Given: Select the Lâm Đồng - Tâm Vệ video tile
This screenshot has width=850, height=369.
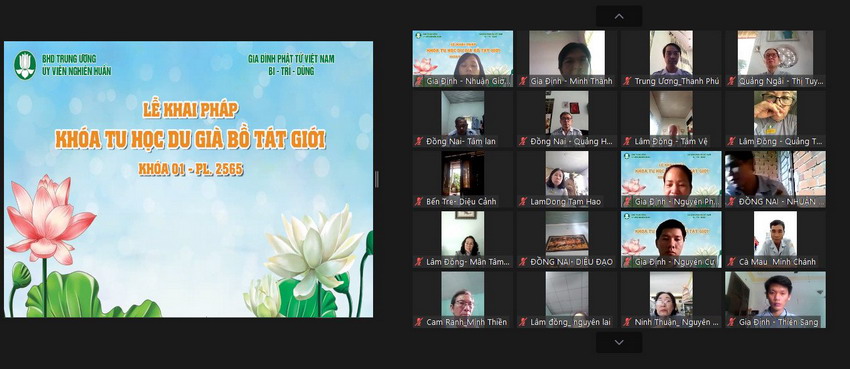Looking at the screenshot, I should (671, 119).
